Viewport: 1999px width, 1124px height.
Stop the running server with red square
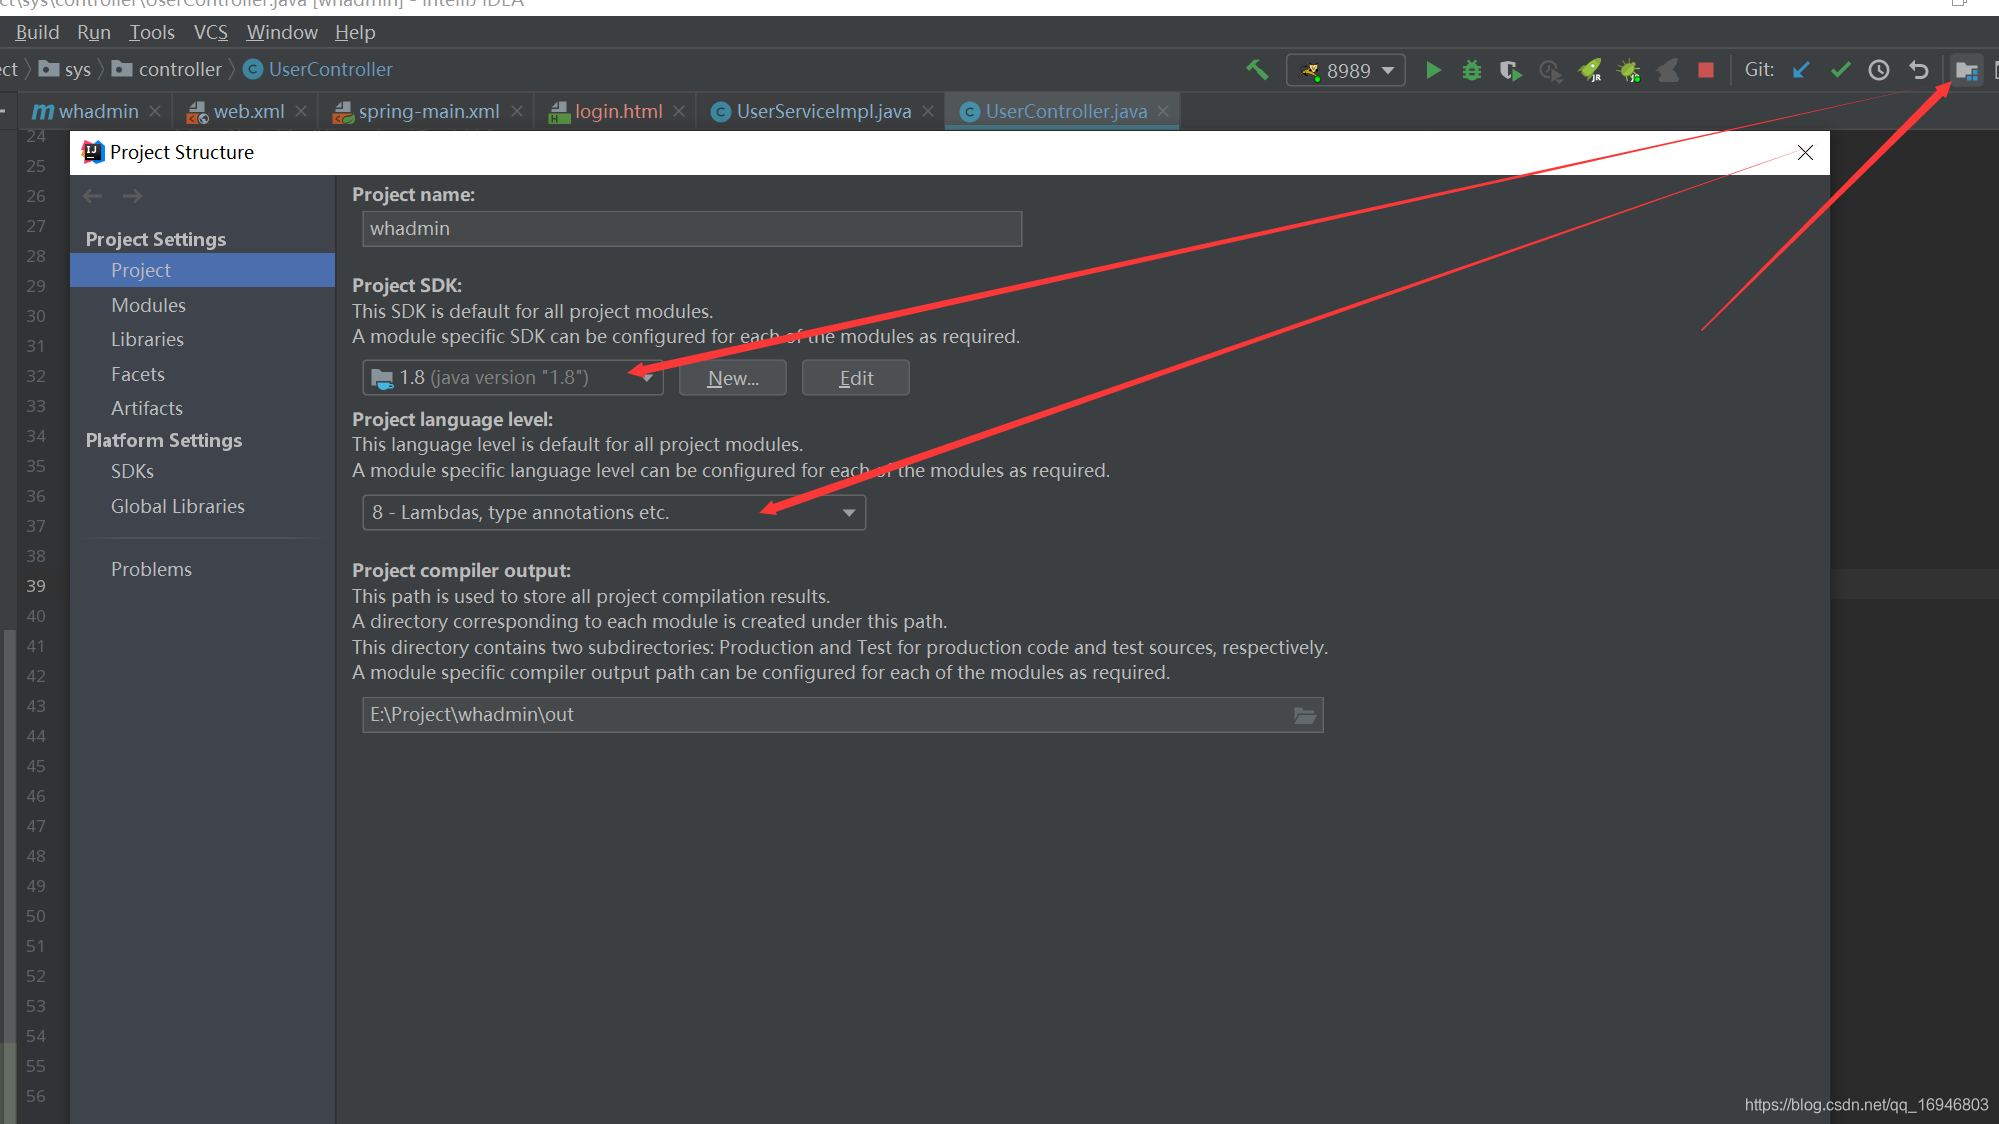[x=1706, y=70]
